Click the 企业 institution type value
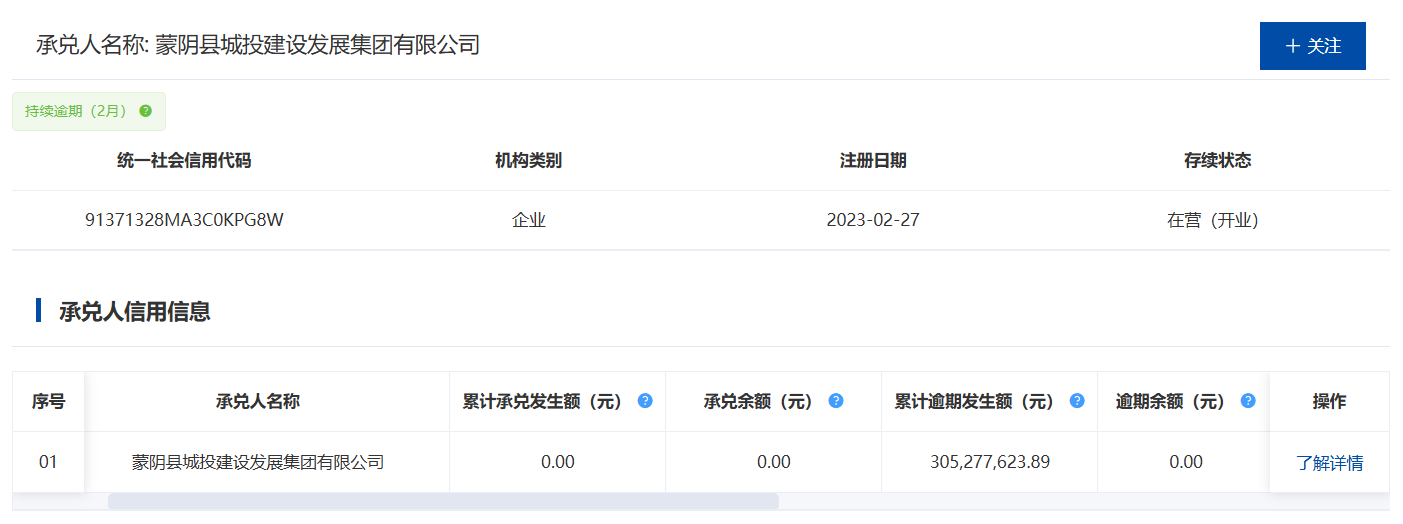Screen dimensions: 1403x524 529,220
